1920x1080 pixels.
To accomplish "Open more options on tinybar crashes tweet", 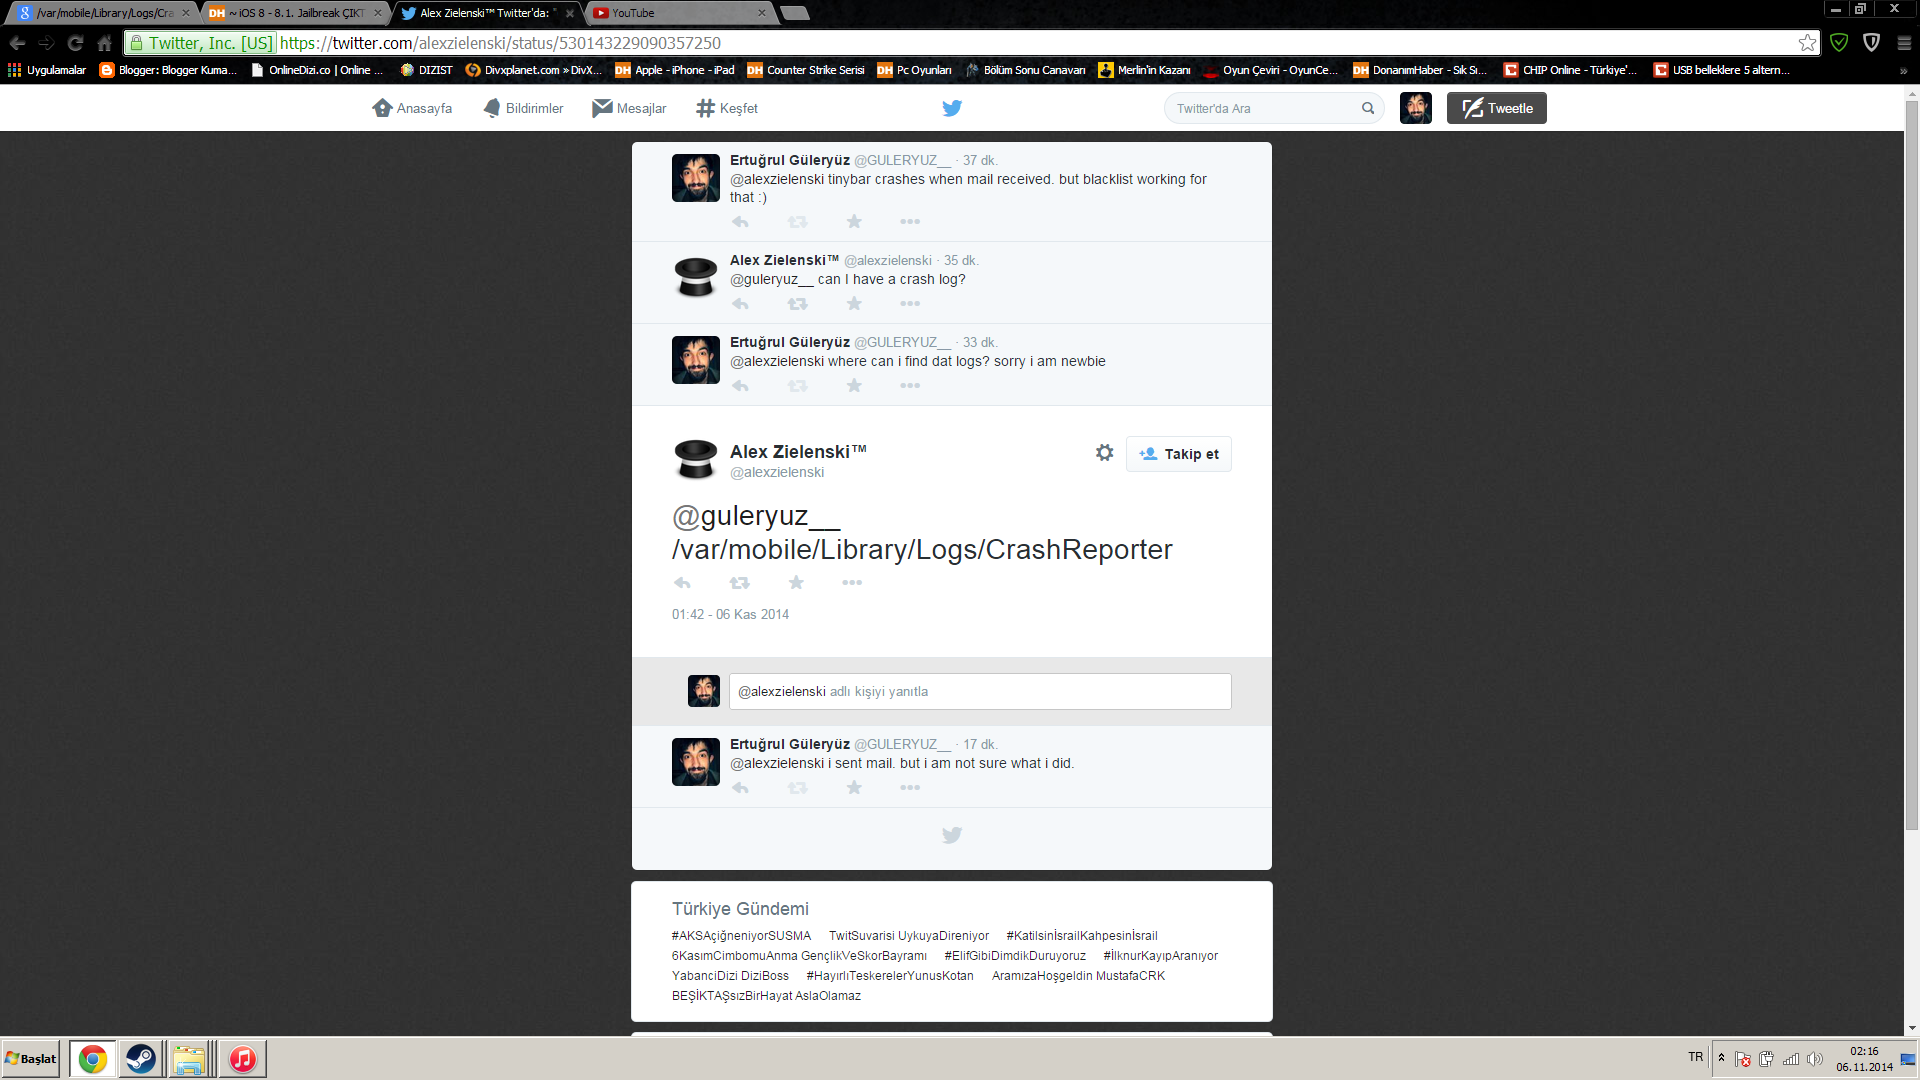I will [x=910, y=222].
